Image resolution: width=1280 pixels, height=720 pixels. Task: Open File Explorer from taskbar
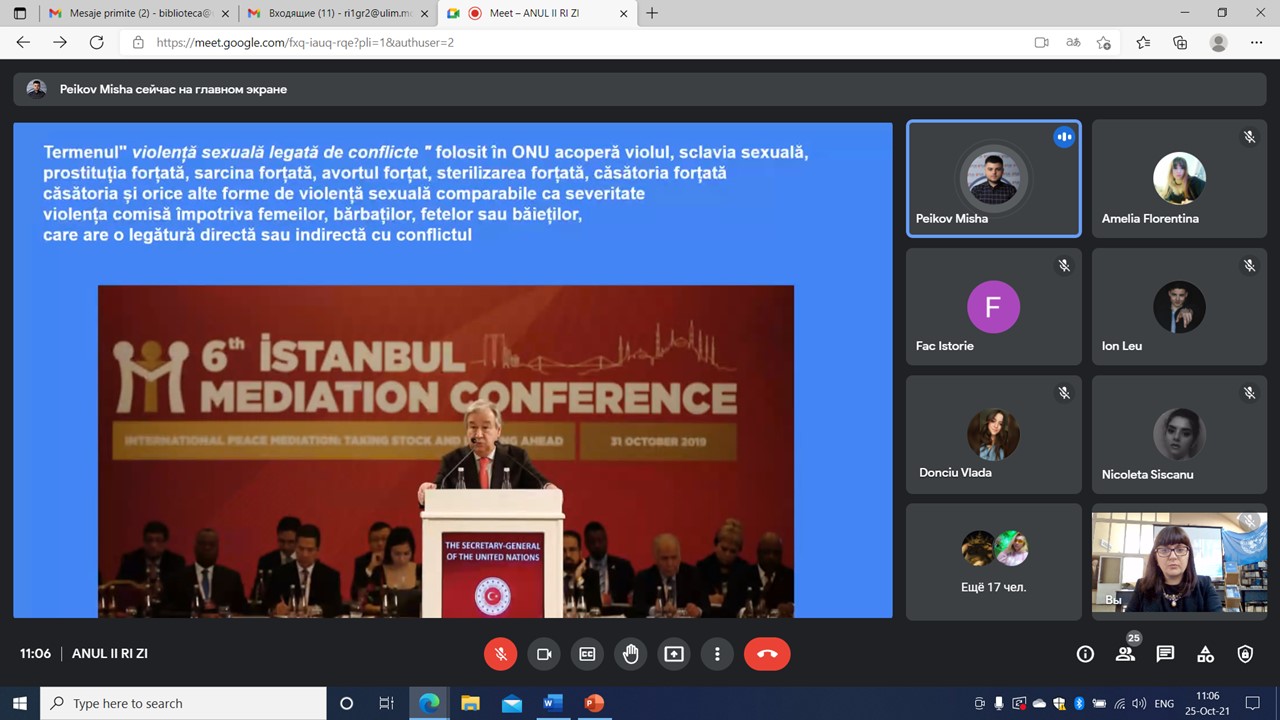click(470, 703)
